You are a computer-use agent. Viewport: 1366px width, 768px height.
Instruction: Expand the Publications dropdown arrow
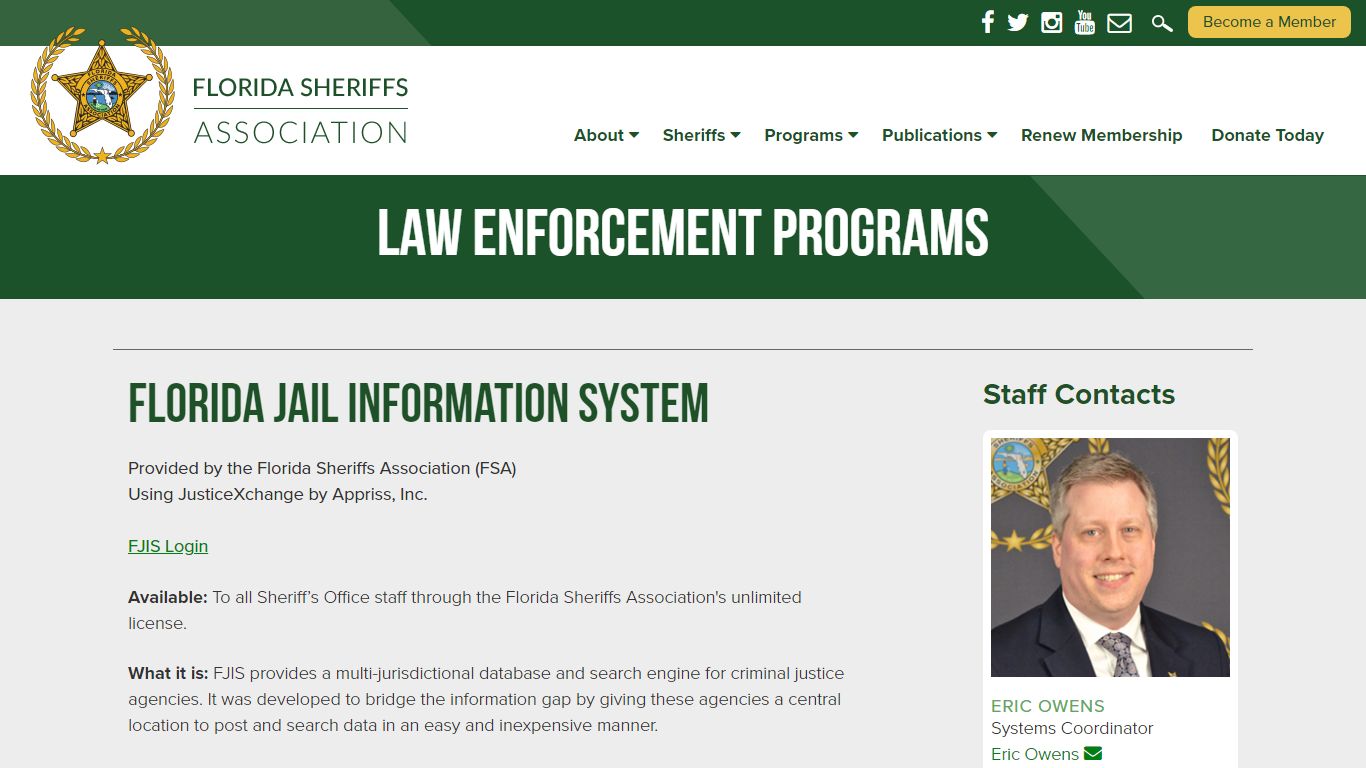[992, 135]
